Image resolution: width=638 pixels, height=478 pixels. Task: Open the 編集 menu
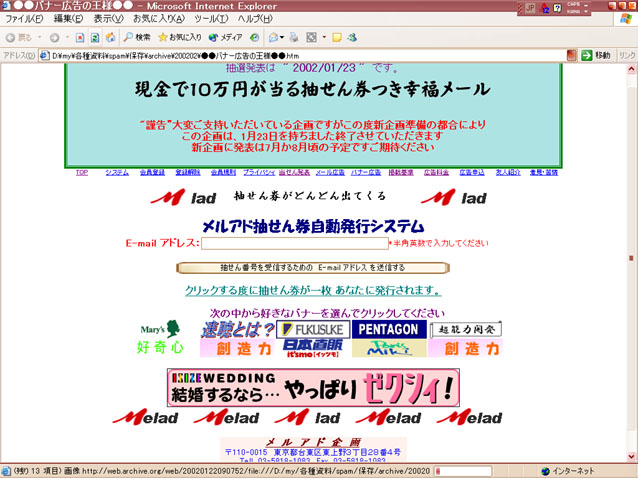pyautogui.click(x=68, y=19)
